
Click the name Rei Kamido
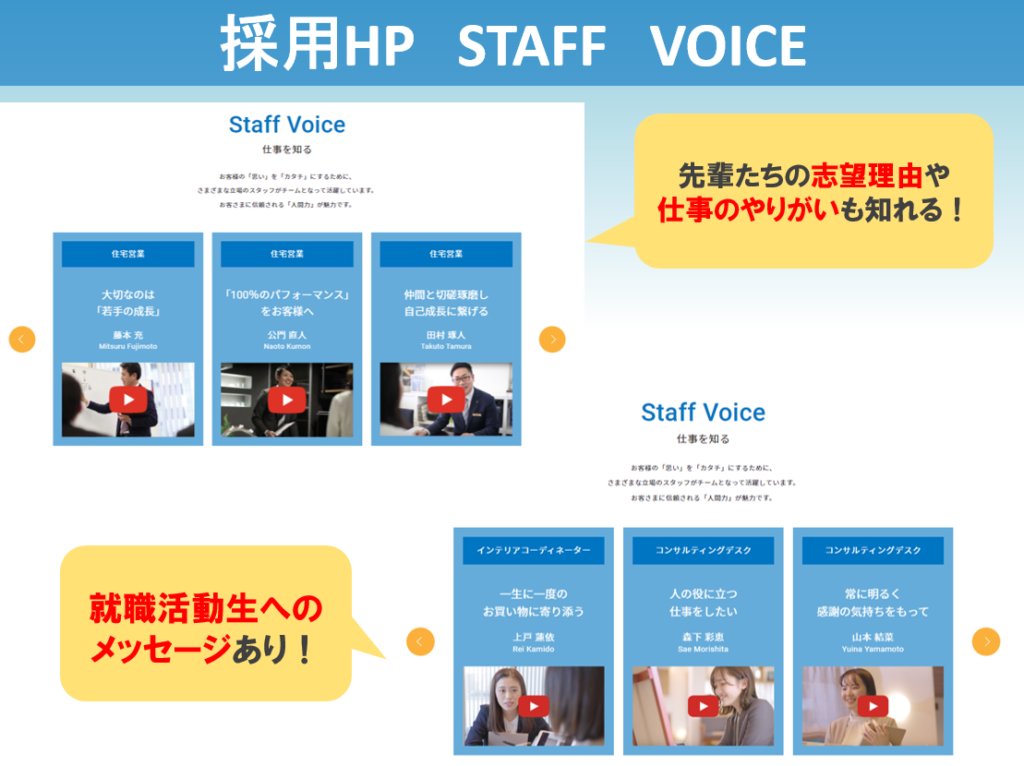pos(533,649)
